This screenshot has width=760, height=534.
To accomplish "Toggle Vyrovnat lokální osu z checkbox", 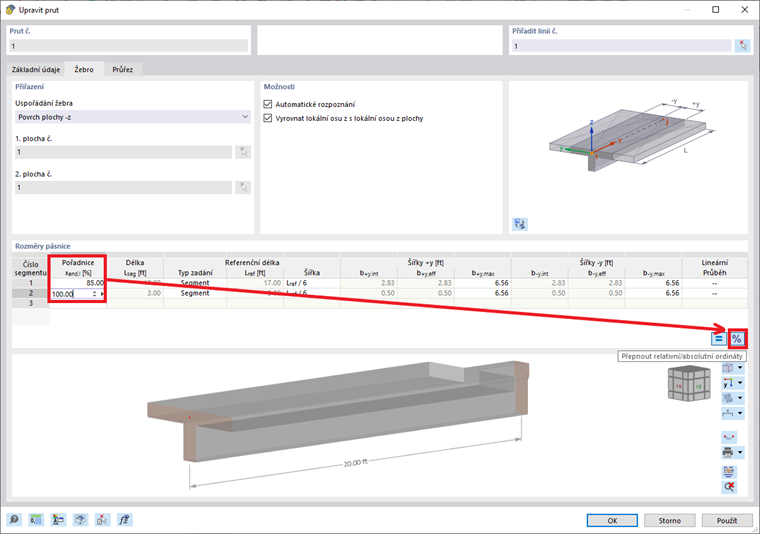I will 268,118.
